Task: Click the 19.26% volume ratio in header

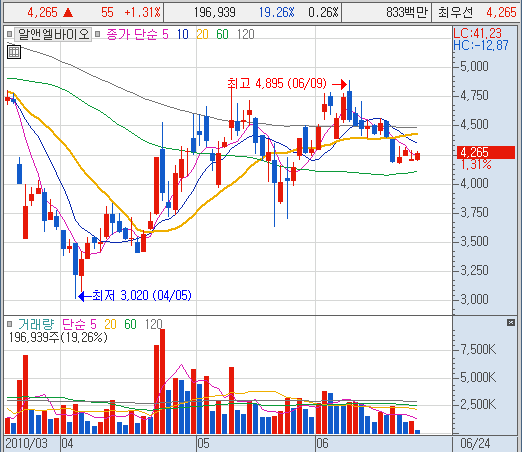Action: pos(276,13)
